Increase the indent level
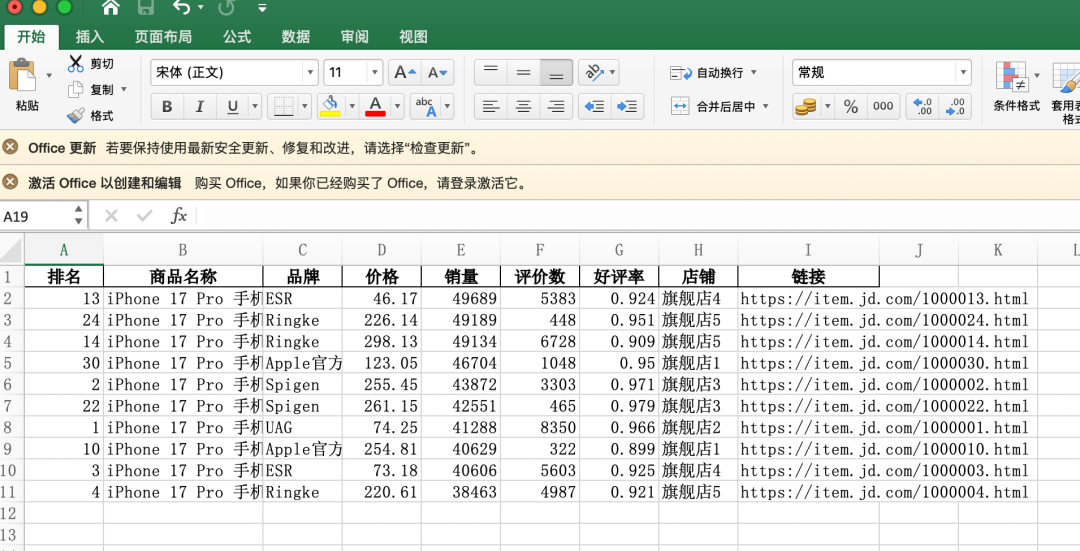This screenshot has width=1080, height=551. point(627,106)
